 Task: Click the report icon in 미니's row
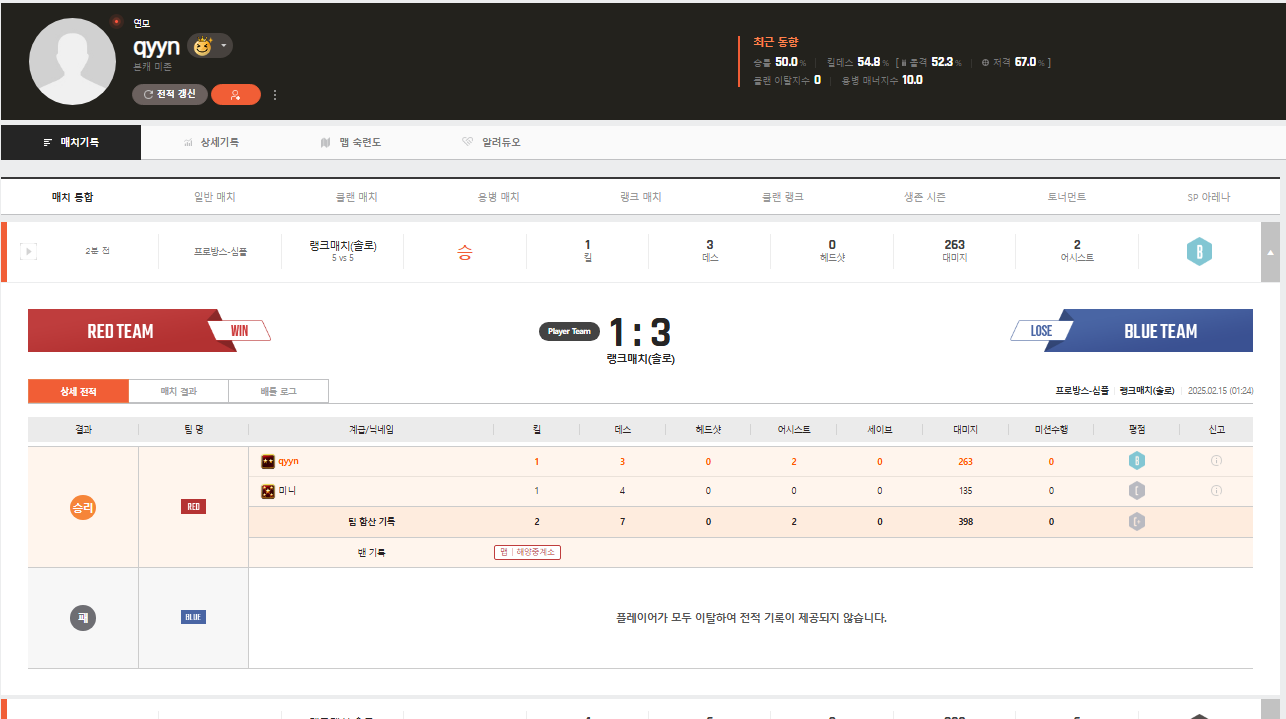pos(1216,491)
